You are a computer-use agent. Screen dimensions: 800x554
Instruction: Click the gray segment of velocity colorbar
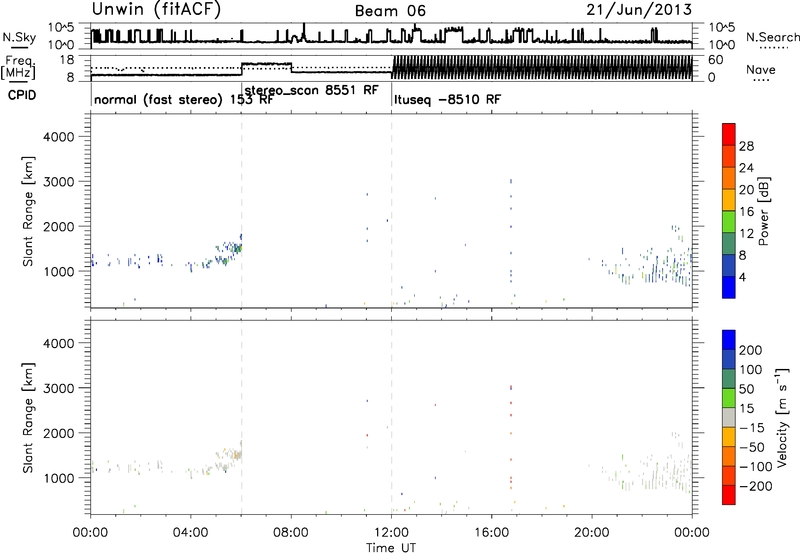729,418
